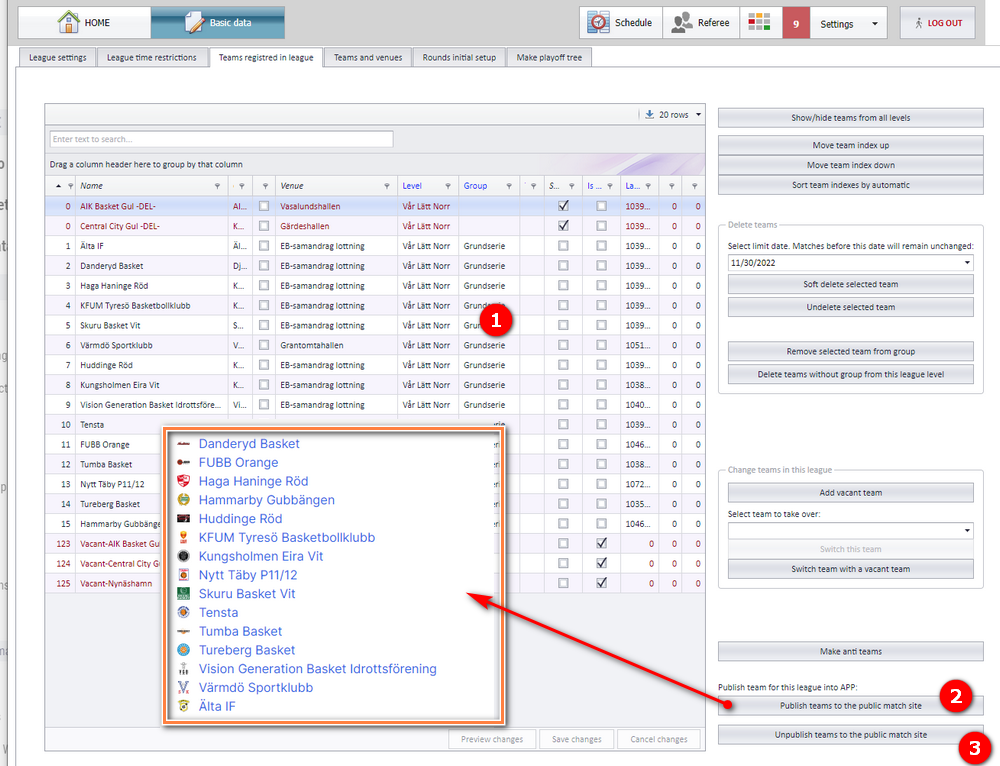The height and width of the screenshot is (766, 1000).
Task: Click the Älta IF team logo
Action: (x=184, y=706)
